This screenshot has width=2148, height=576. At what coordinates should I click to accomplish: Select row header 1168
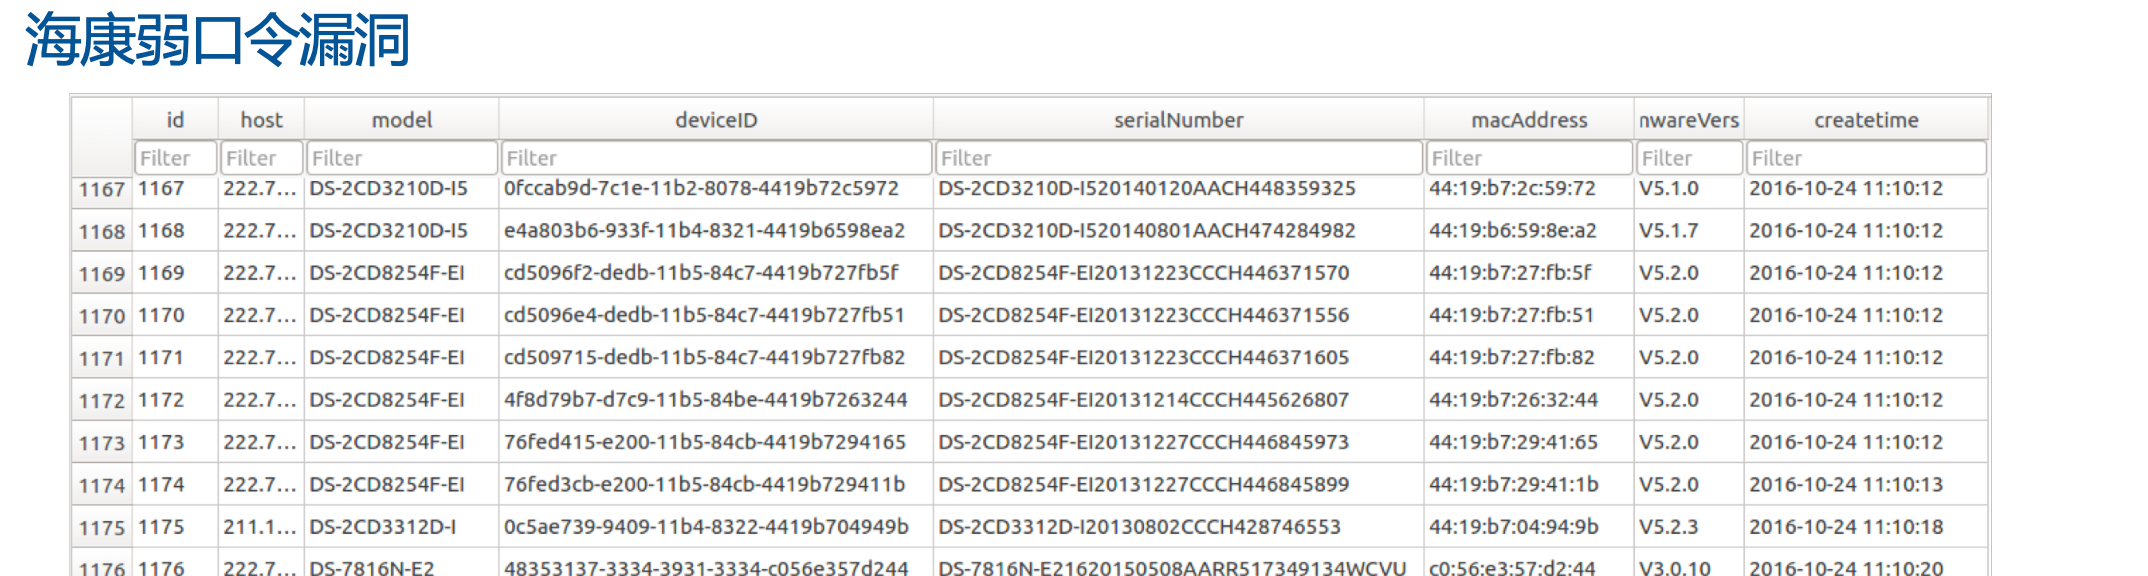click(102, 231)
